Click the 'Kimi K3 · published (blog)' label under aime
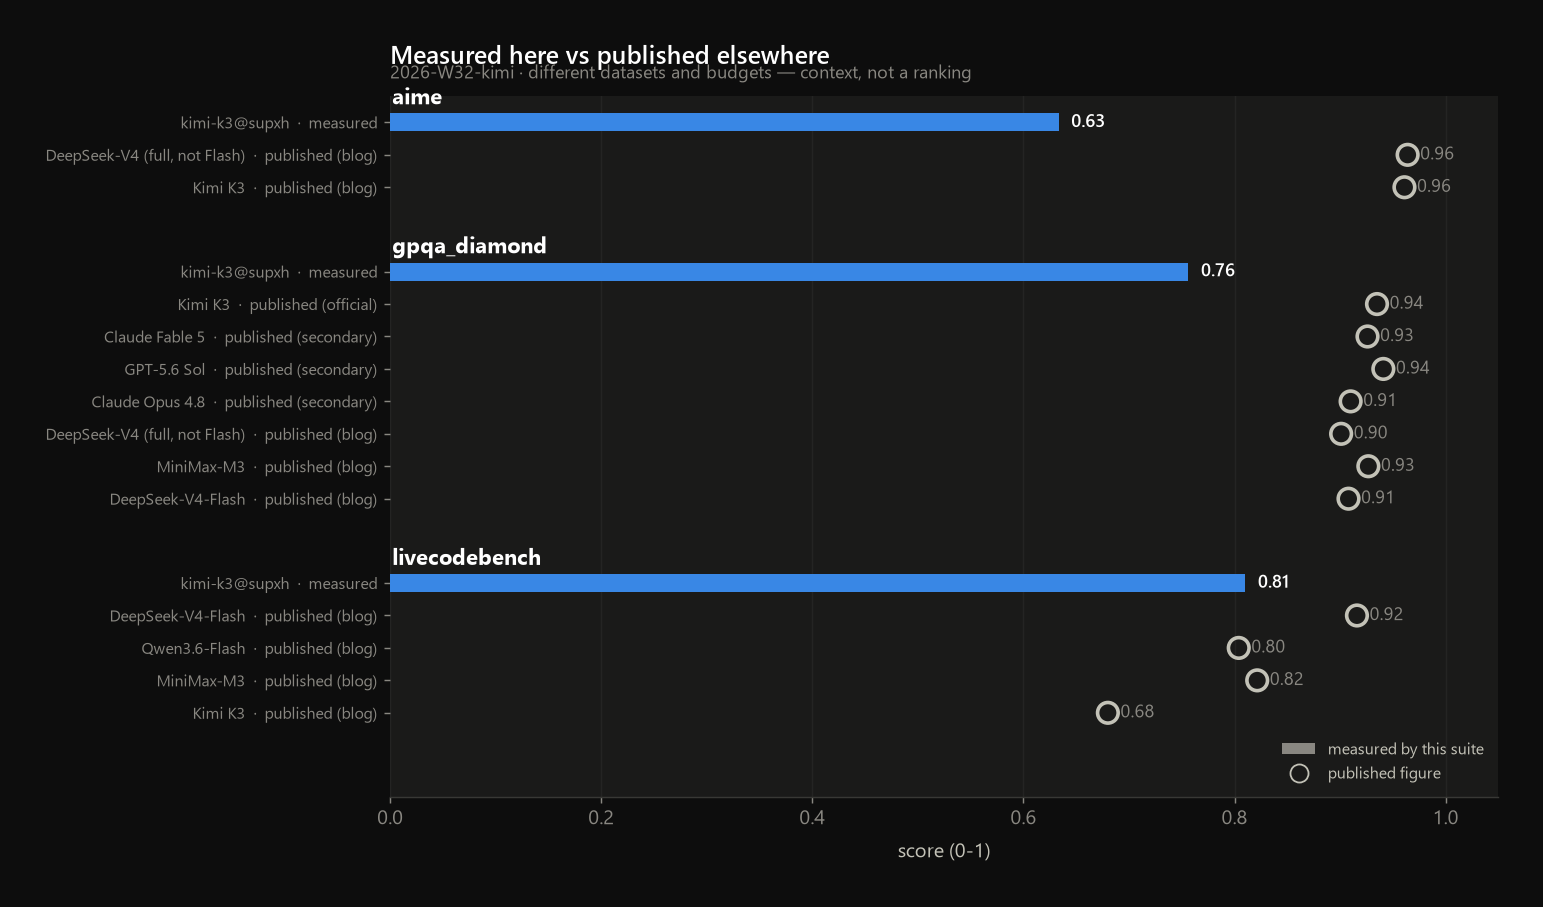Viewport: 1543px width, 907px height. tap(285, 188)
